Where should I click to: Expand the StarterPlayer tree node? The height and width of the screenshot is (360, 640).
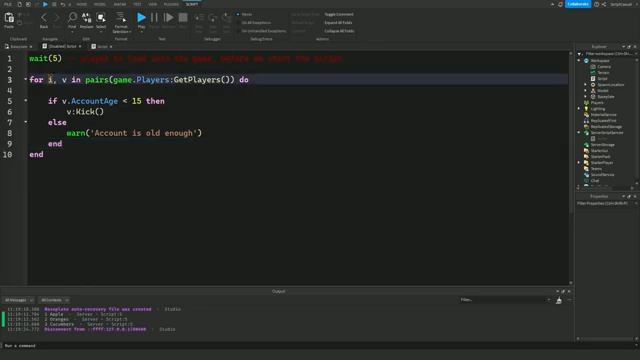click(x=579, y=162)
